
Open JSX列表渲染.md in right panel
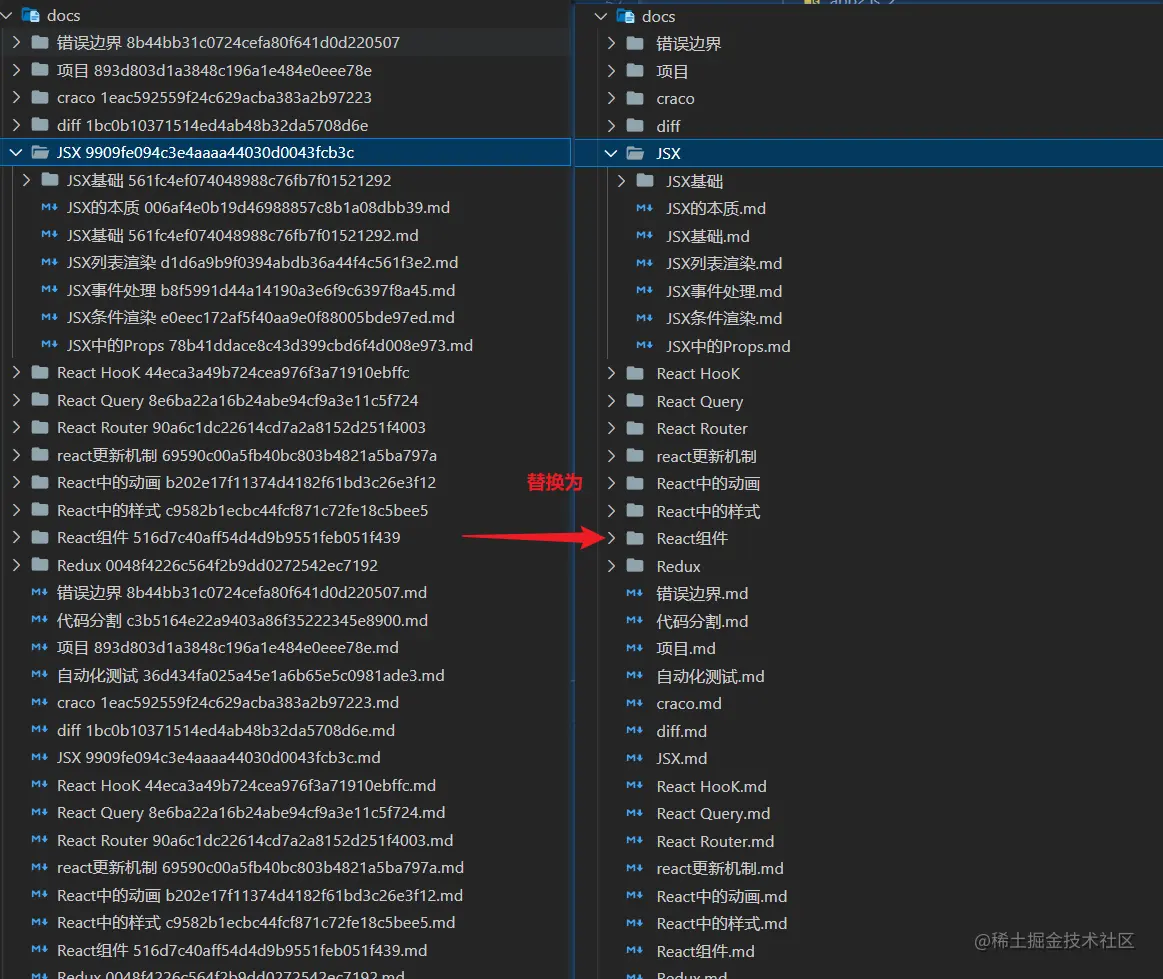[724, 263]
